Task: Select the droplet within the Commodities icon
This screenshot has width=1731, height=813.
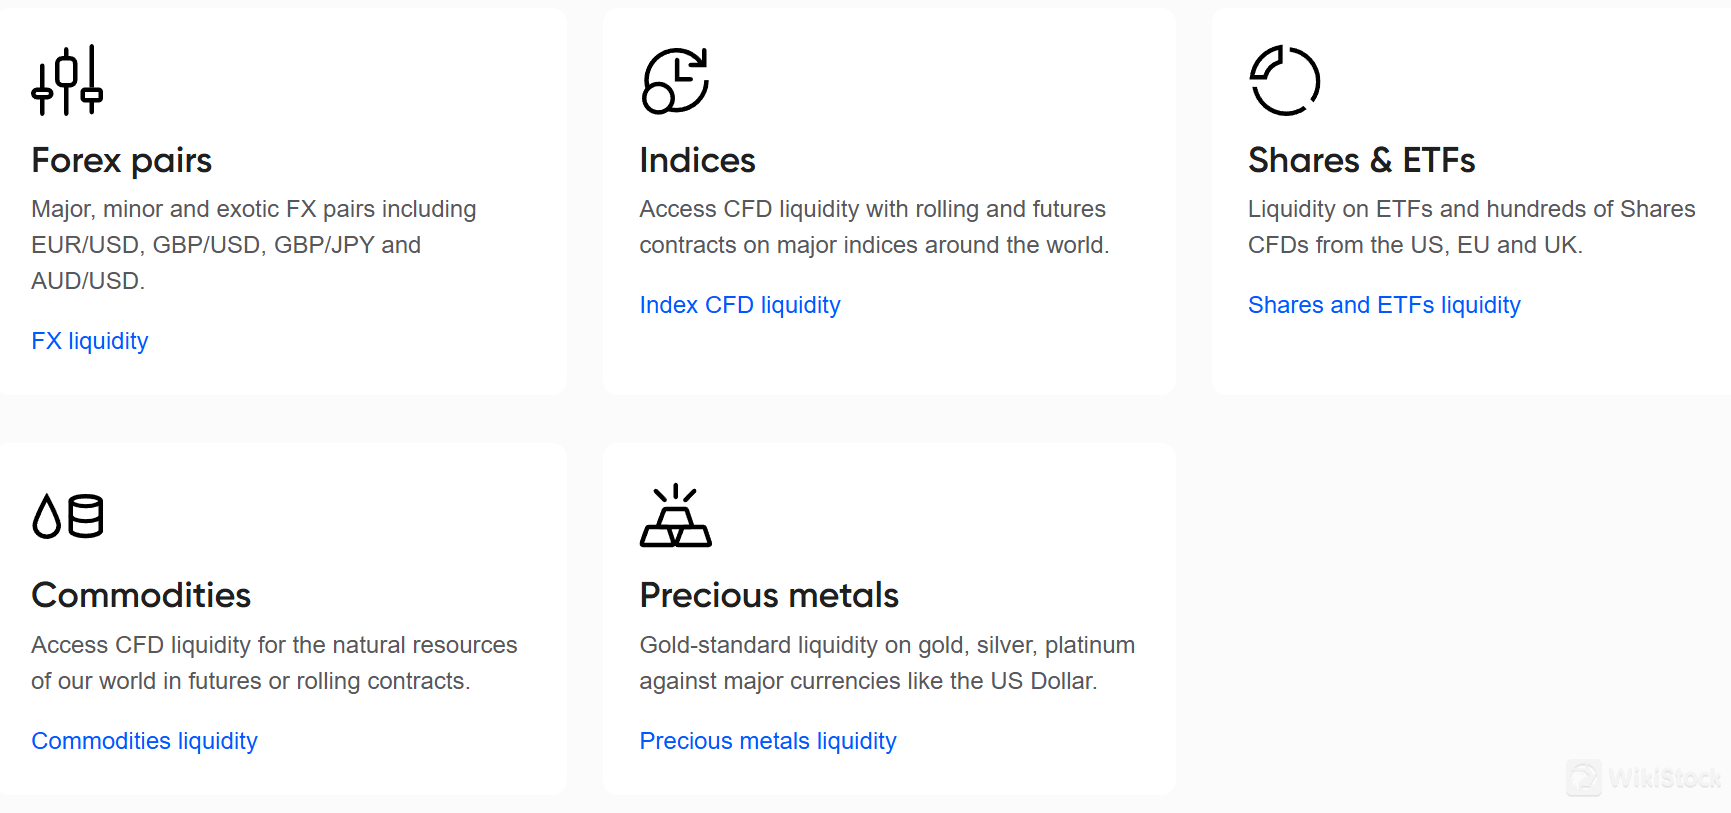Action: pyautogui.click(x=45, y=518)
